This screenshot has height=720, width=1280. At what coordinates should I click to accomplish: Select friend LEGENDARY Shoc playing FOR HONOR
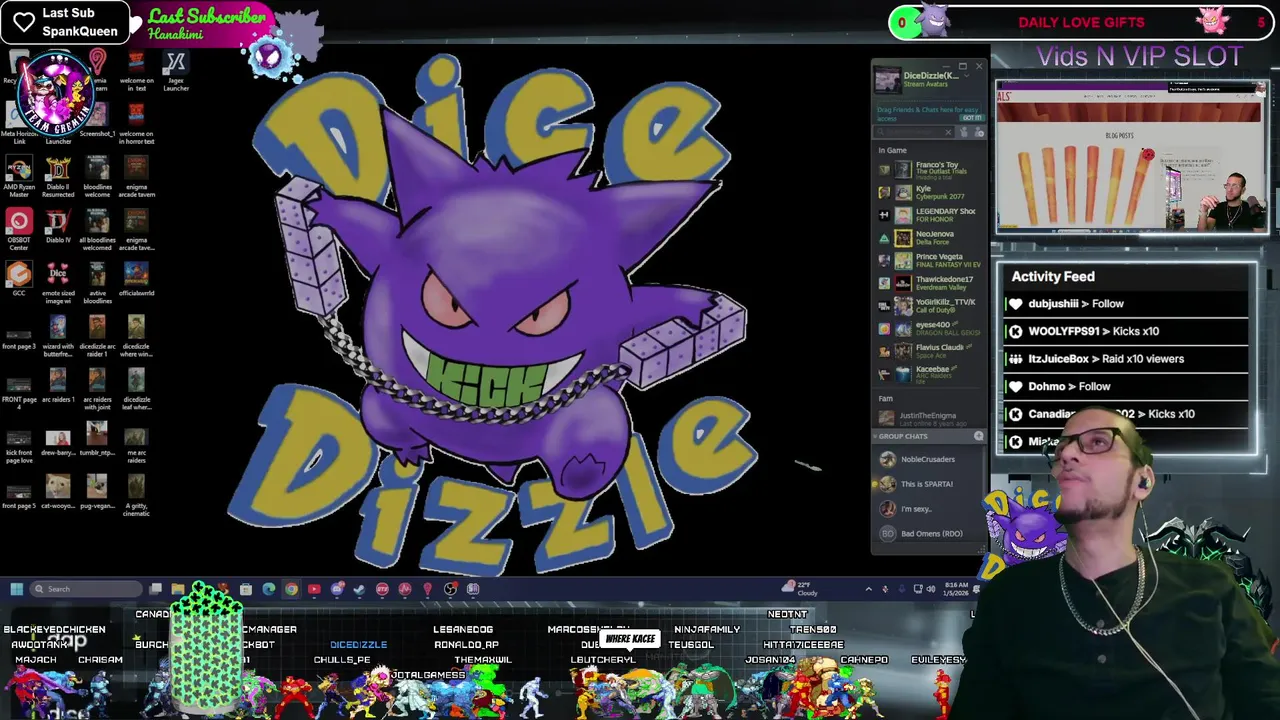930,215
